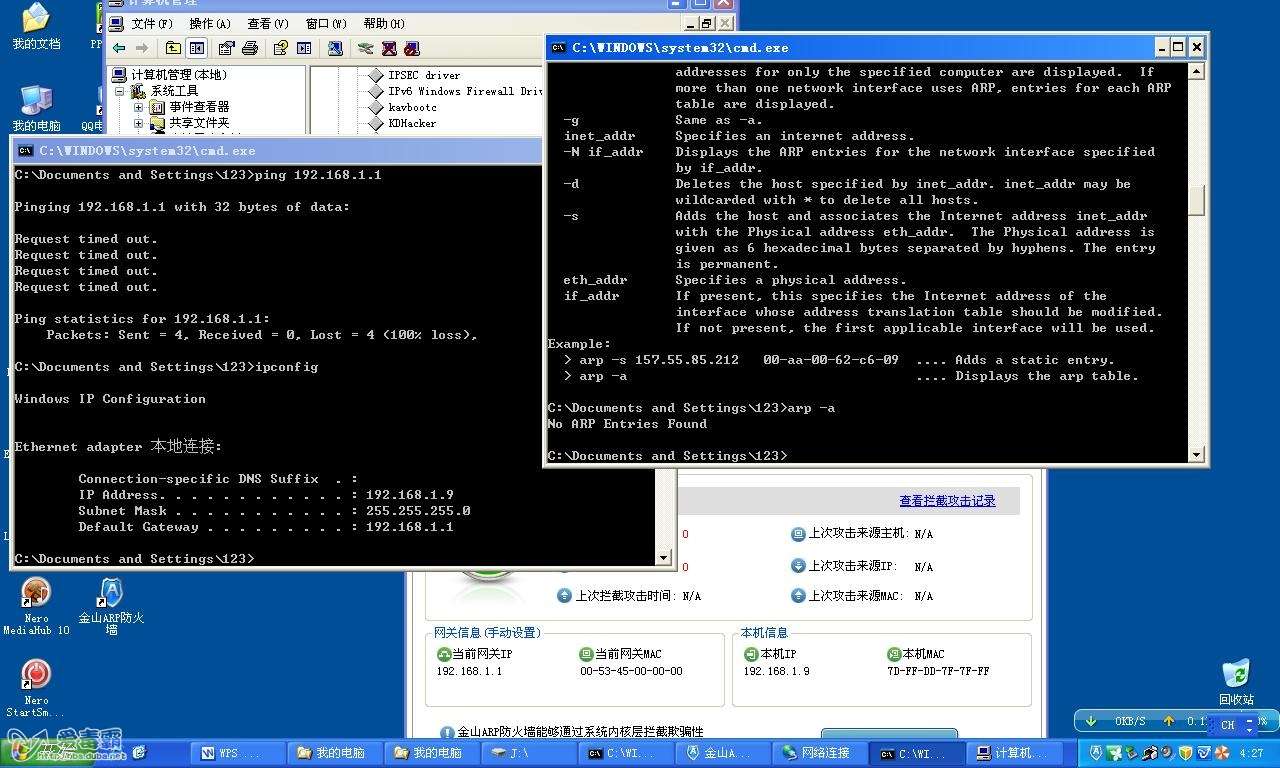The image size is (1280, 768).
Task: Click the Up One Level toolbar icon
Action: (x=173, y=48)
